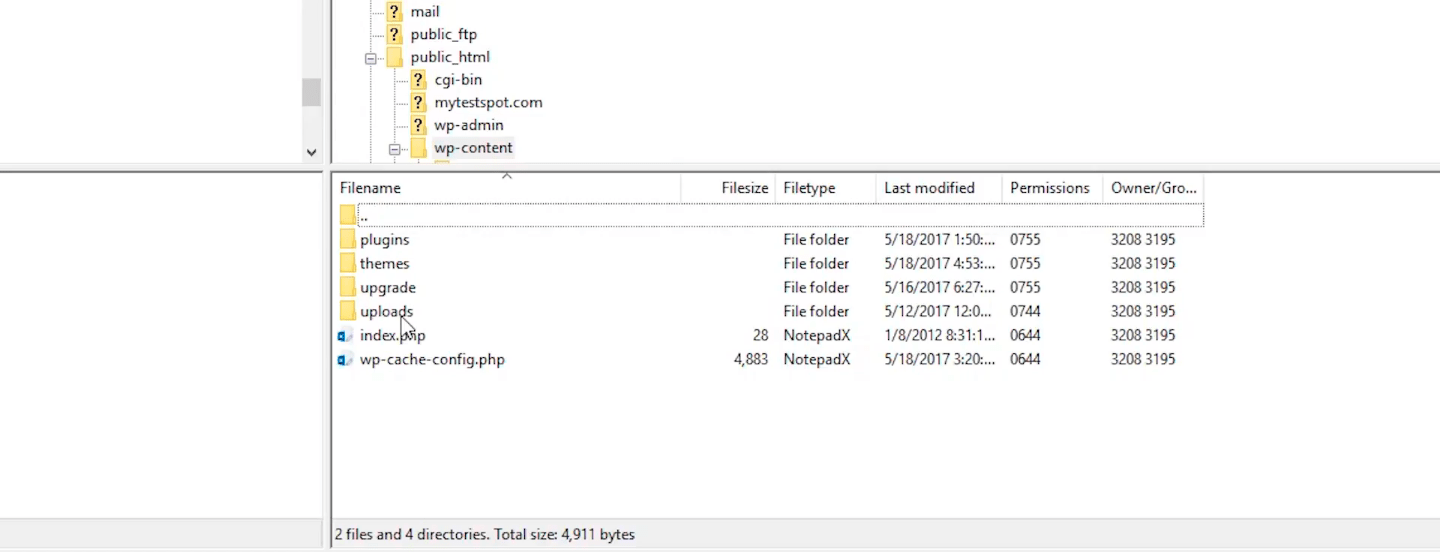Click the public_ftp folder question-mark icon

pos(394,34)
